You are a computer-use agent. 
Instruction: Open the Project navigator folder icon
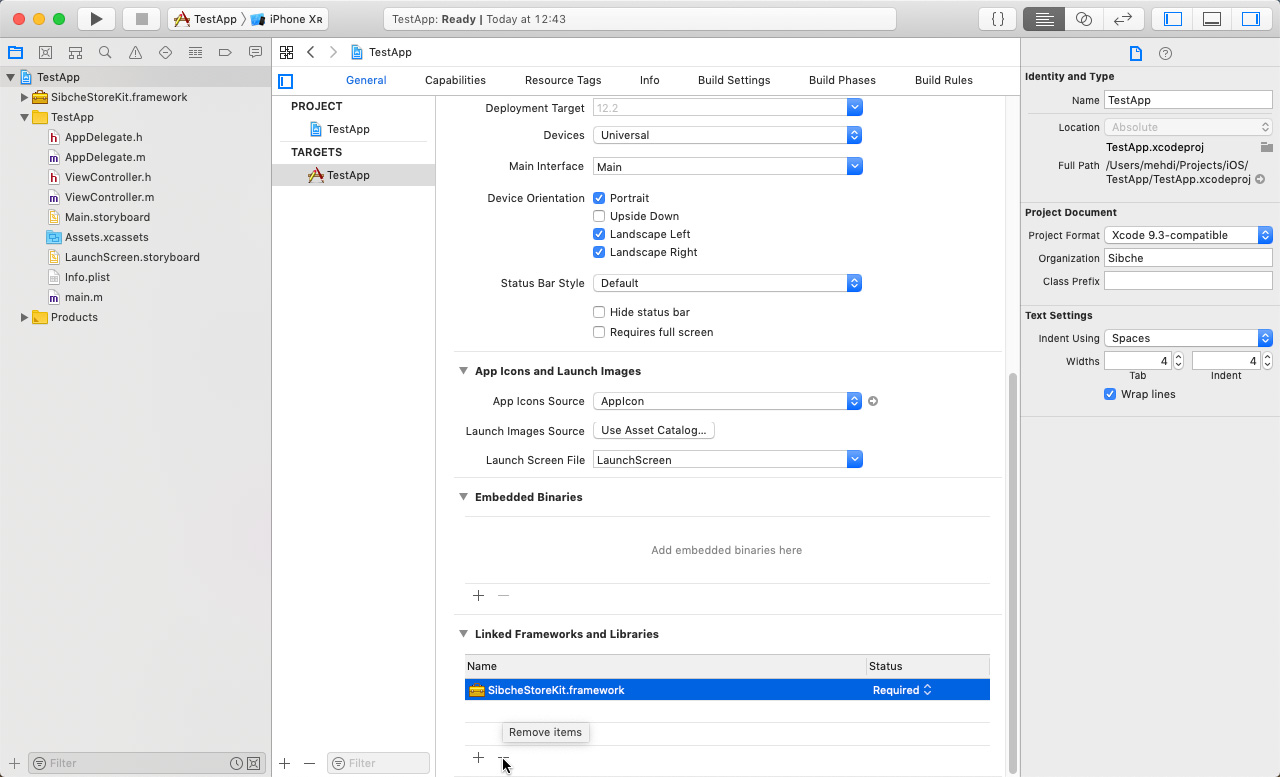click(15, 52)
